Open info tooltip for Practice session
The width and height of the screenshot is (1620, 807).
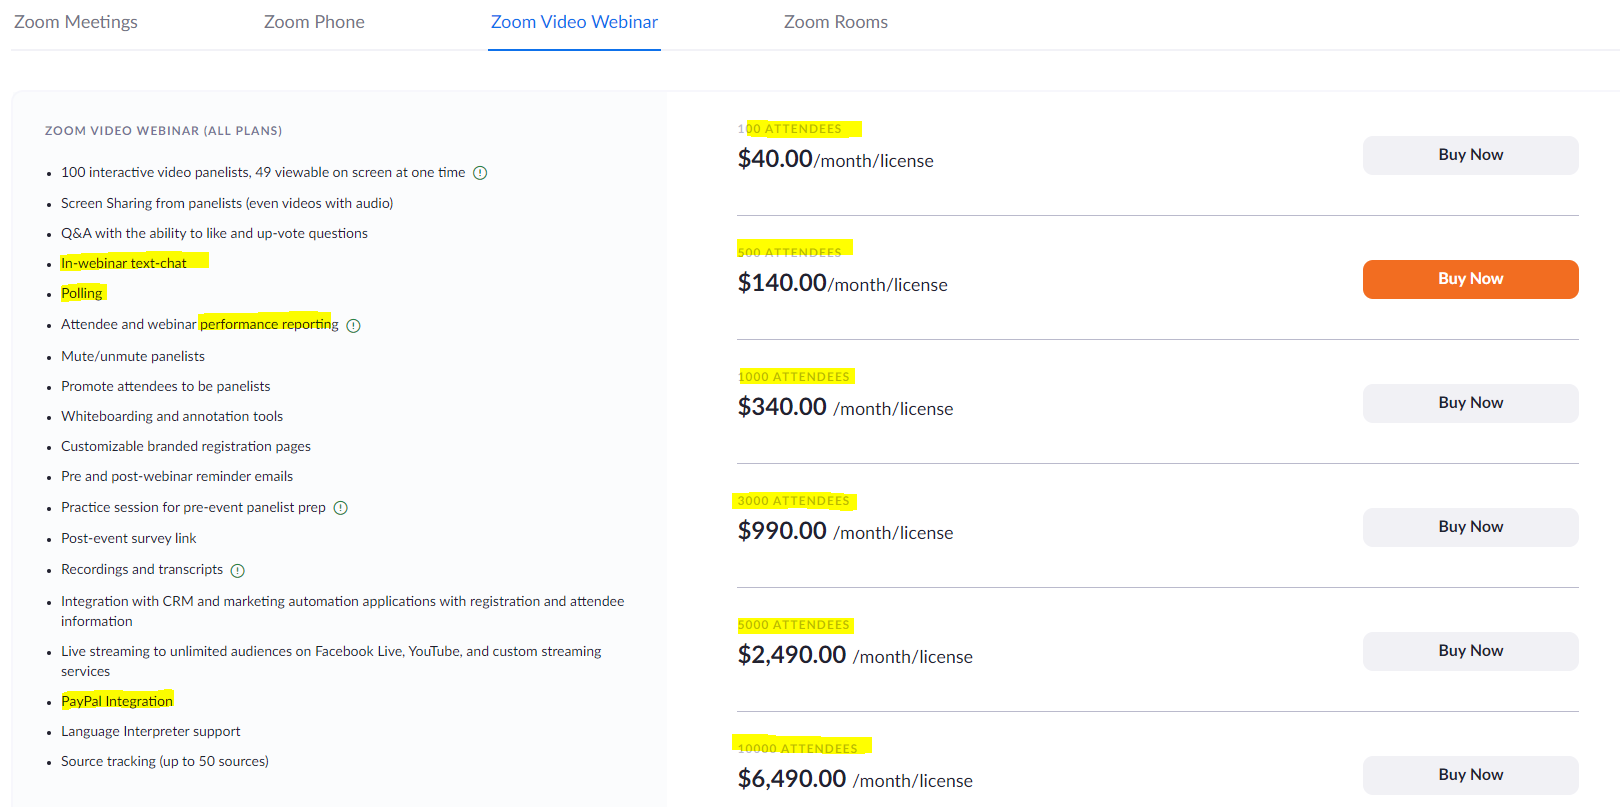pos(340,508)
